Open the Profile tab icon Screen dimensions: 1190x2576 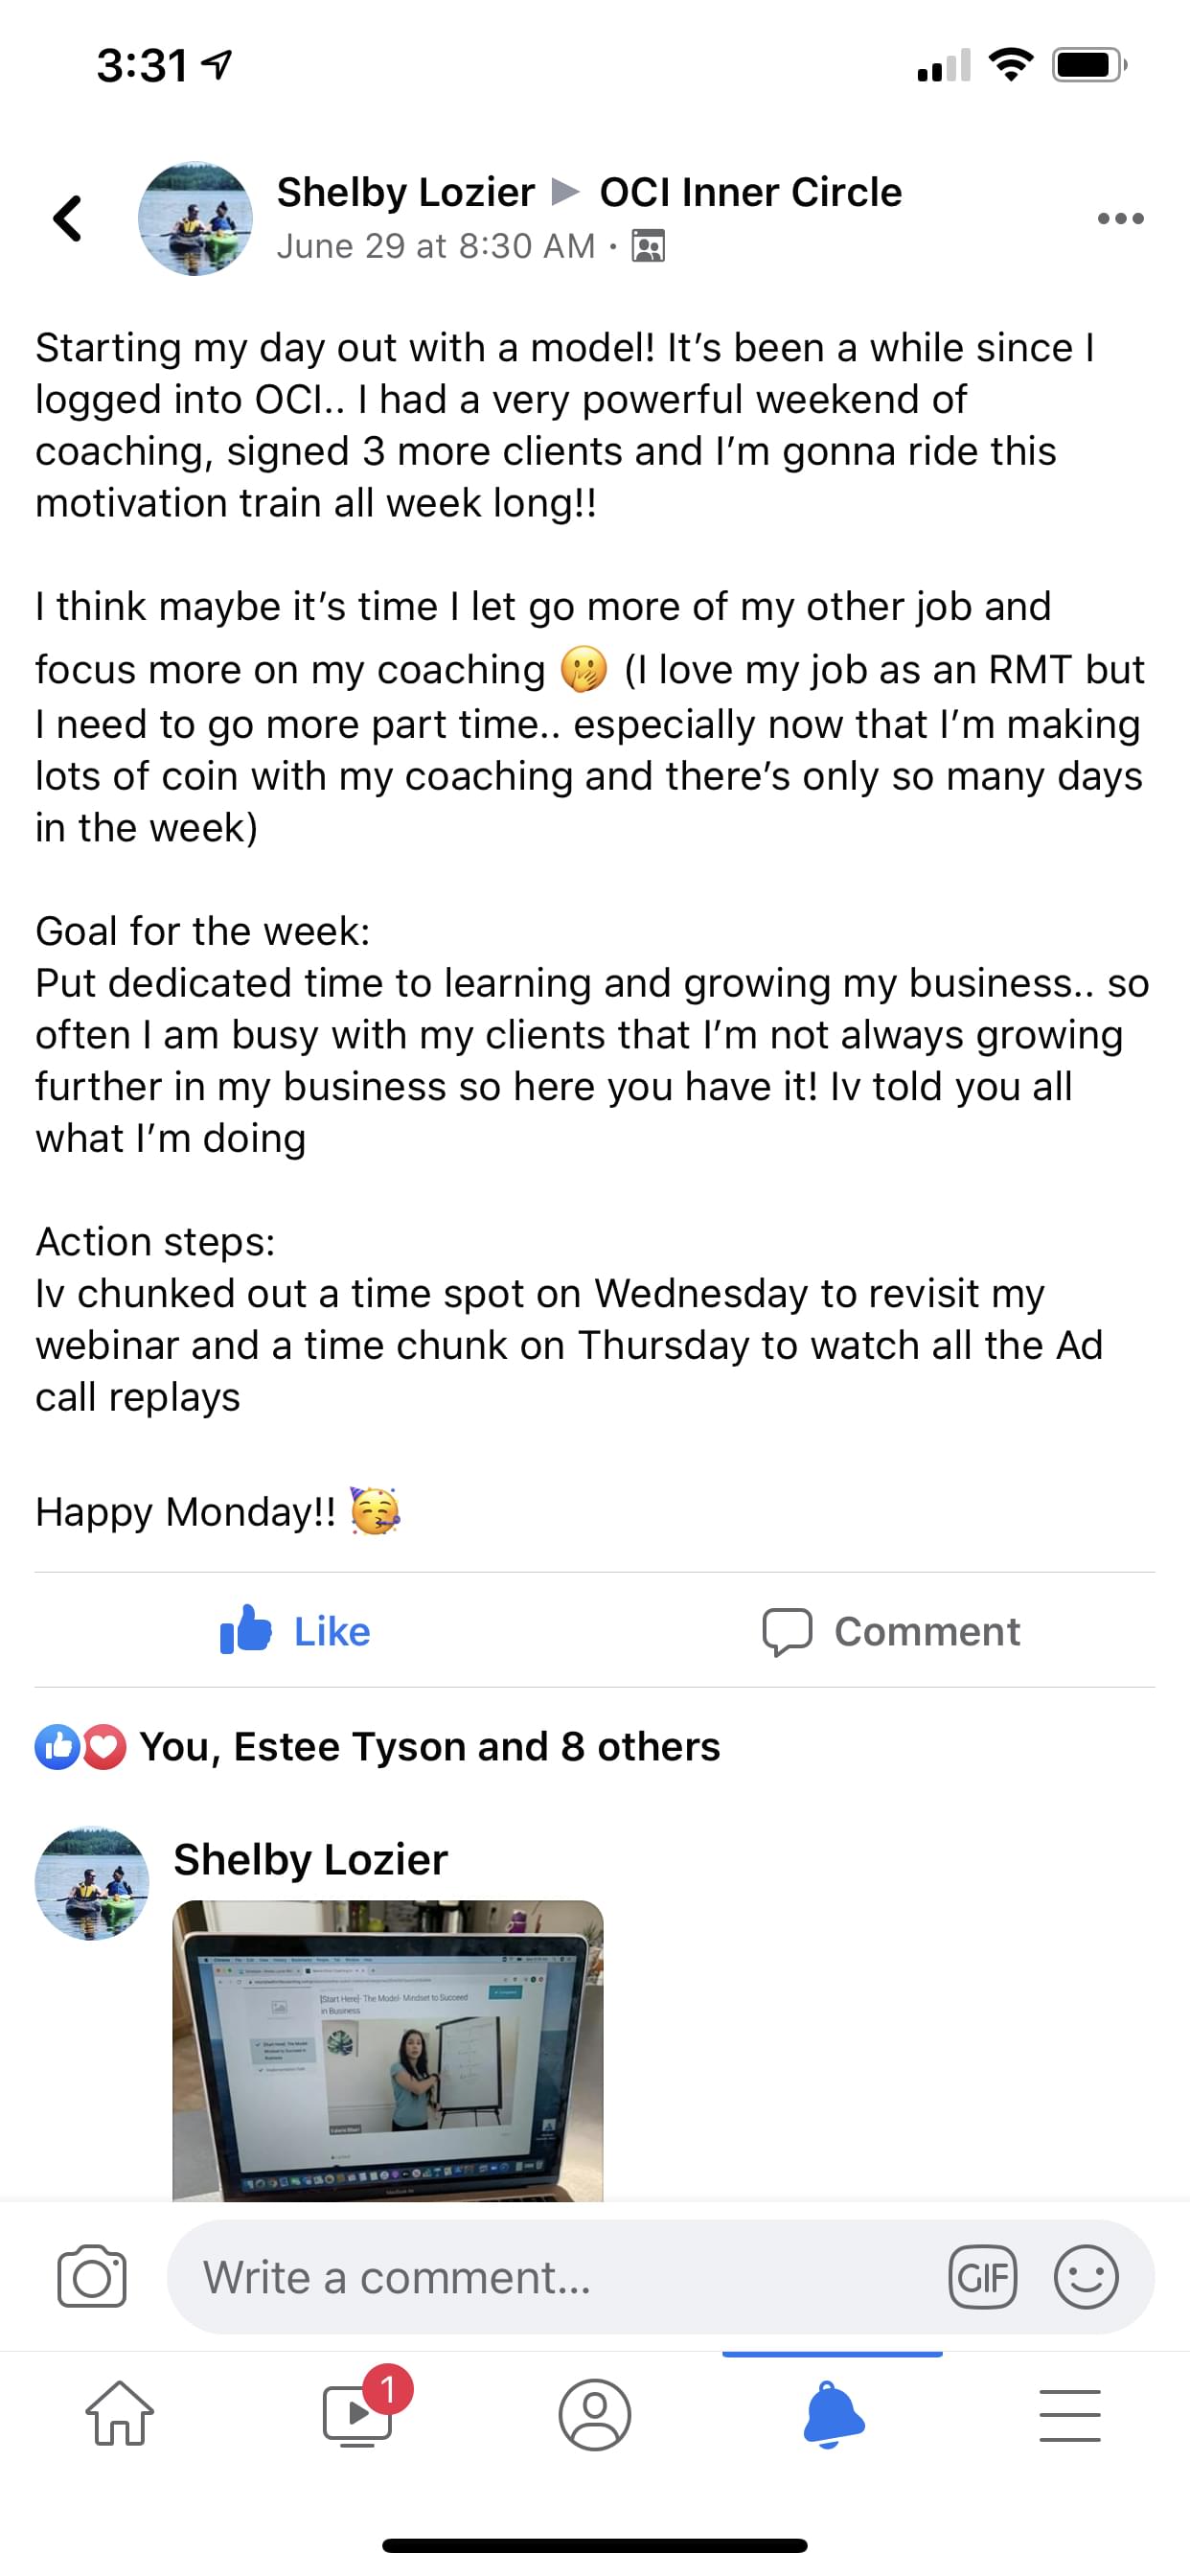tap(595, 2413)
